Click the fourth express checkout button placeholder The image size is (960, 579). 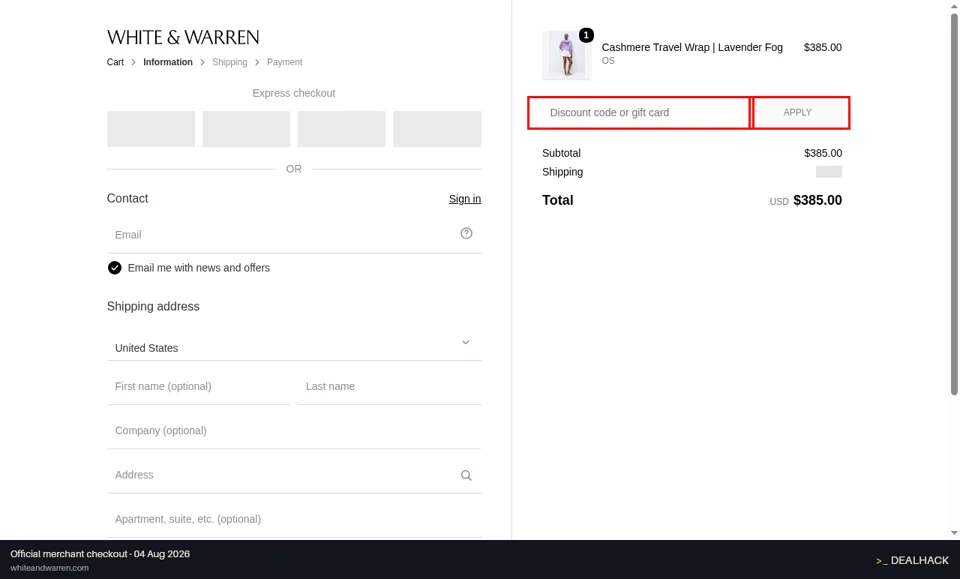click(437, 129)
